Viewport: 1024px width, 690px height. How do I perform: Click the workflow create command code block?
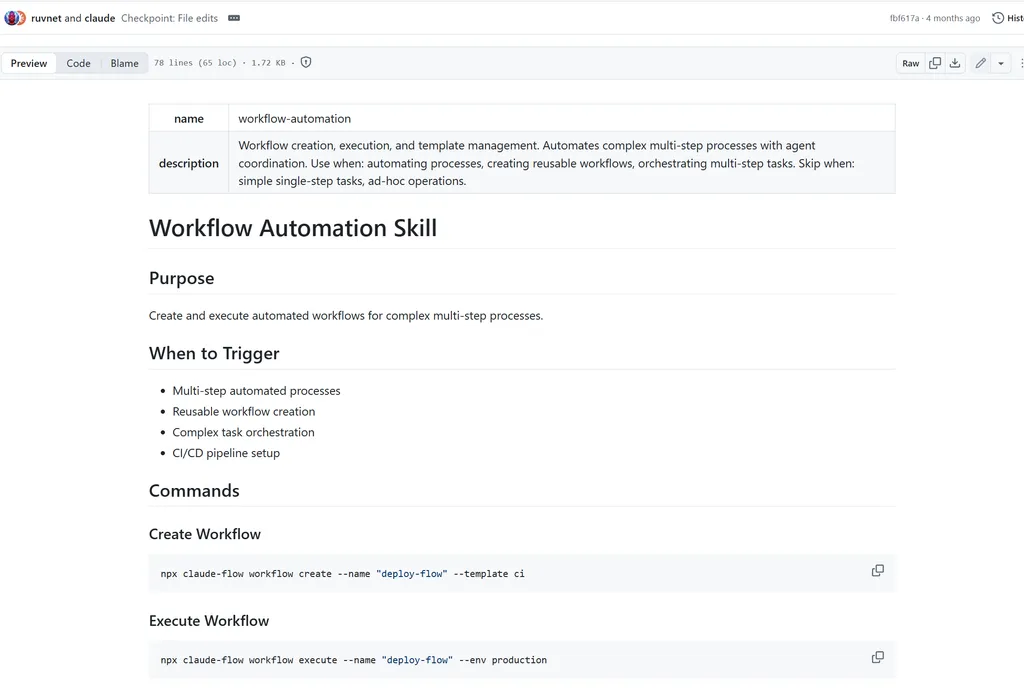point(522,573)
